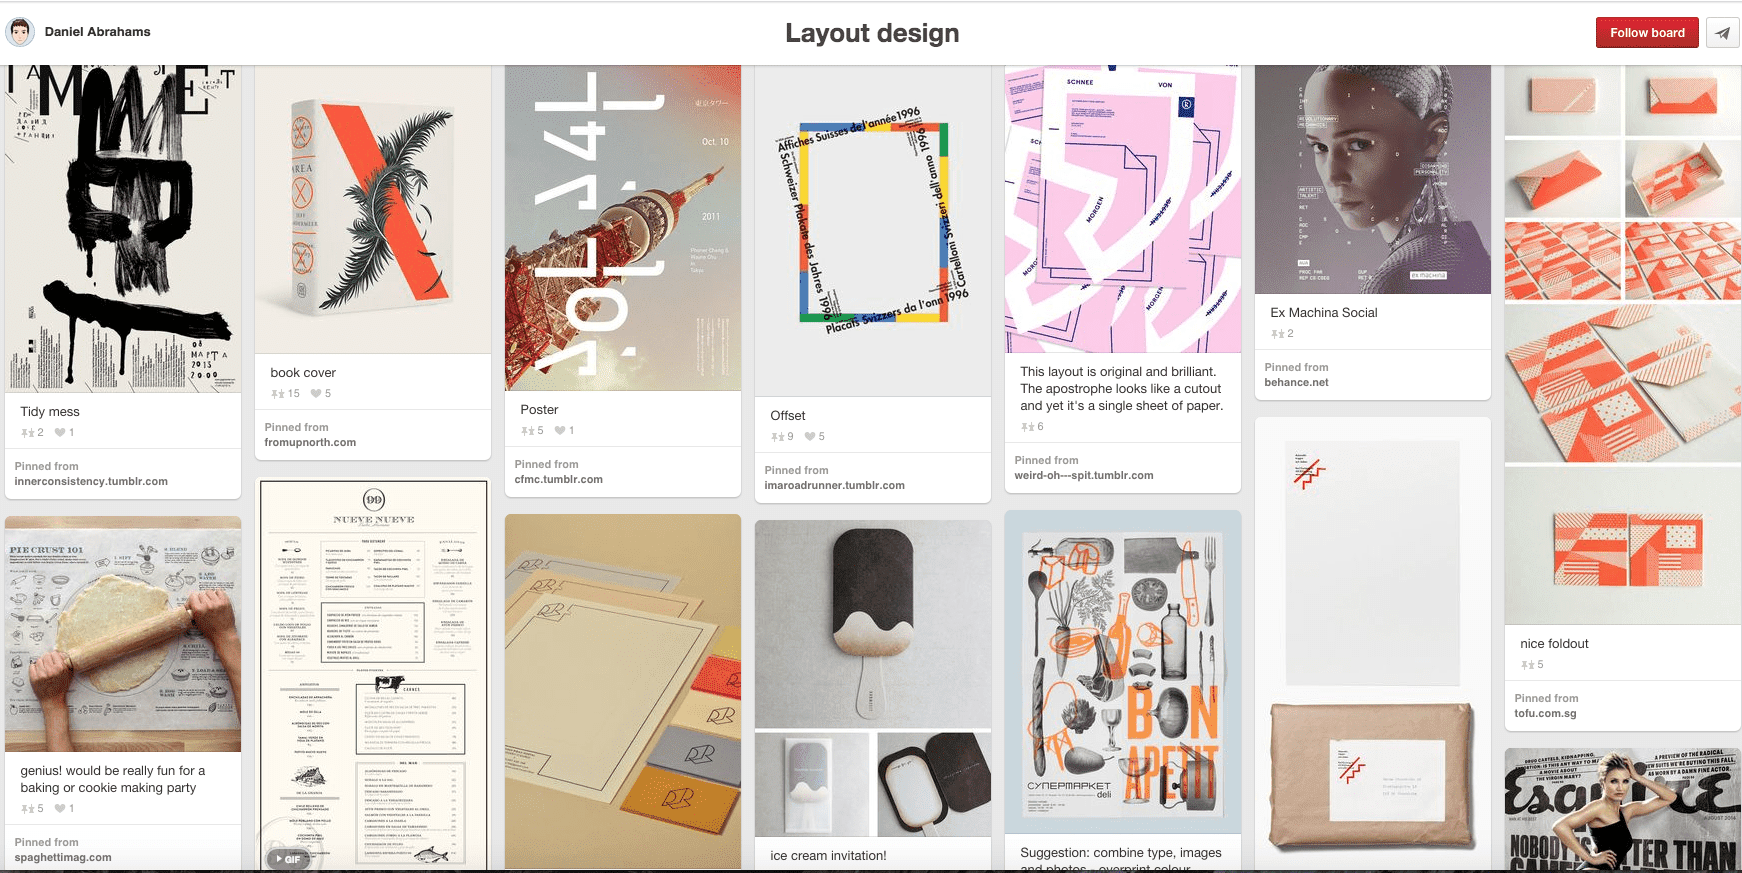Open the orange Bon Appetit kitchenware poster
The image size is (1742, 873).
(x=1123, y=672)
